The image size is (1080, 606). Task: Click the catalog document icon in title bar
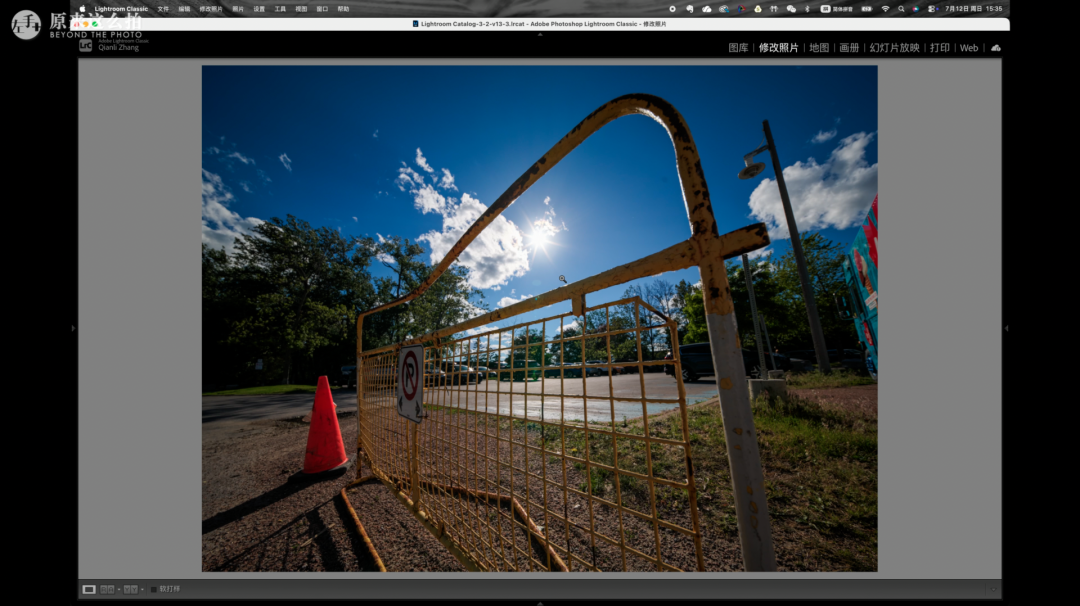tap(415, 23)
